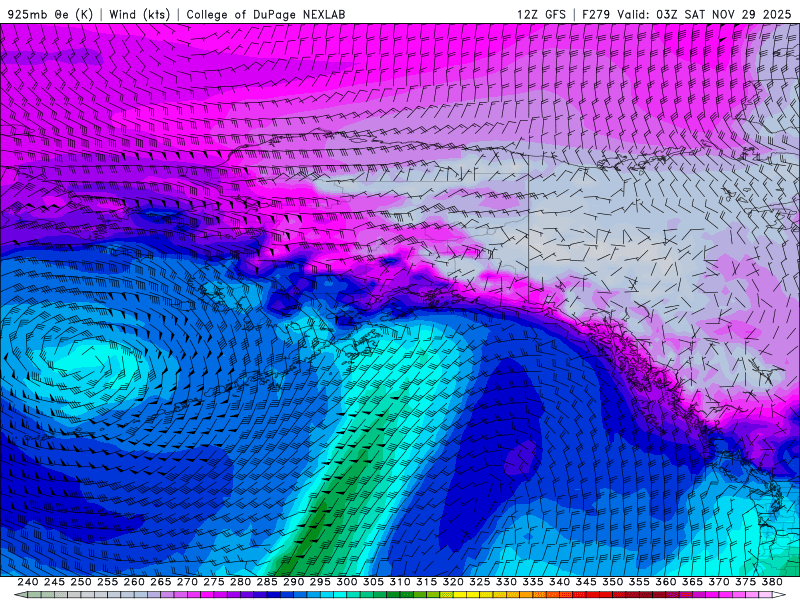
Task: Click the "F279" forecast hour label
Action: (x=596, y=14)
